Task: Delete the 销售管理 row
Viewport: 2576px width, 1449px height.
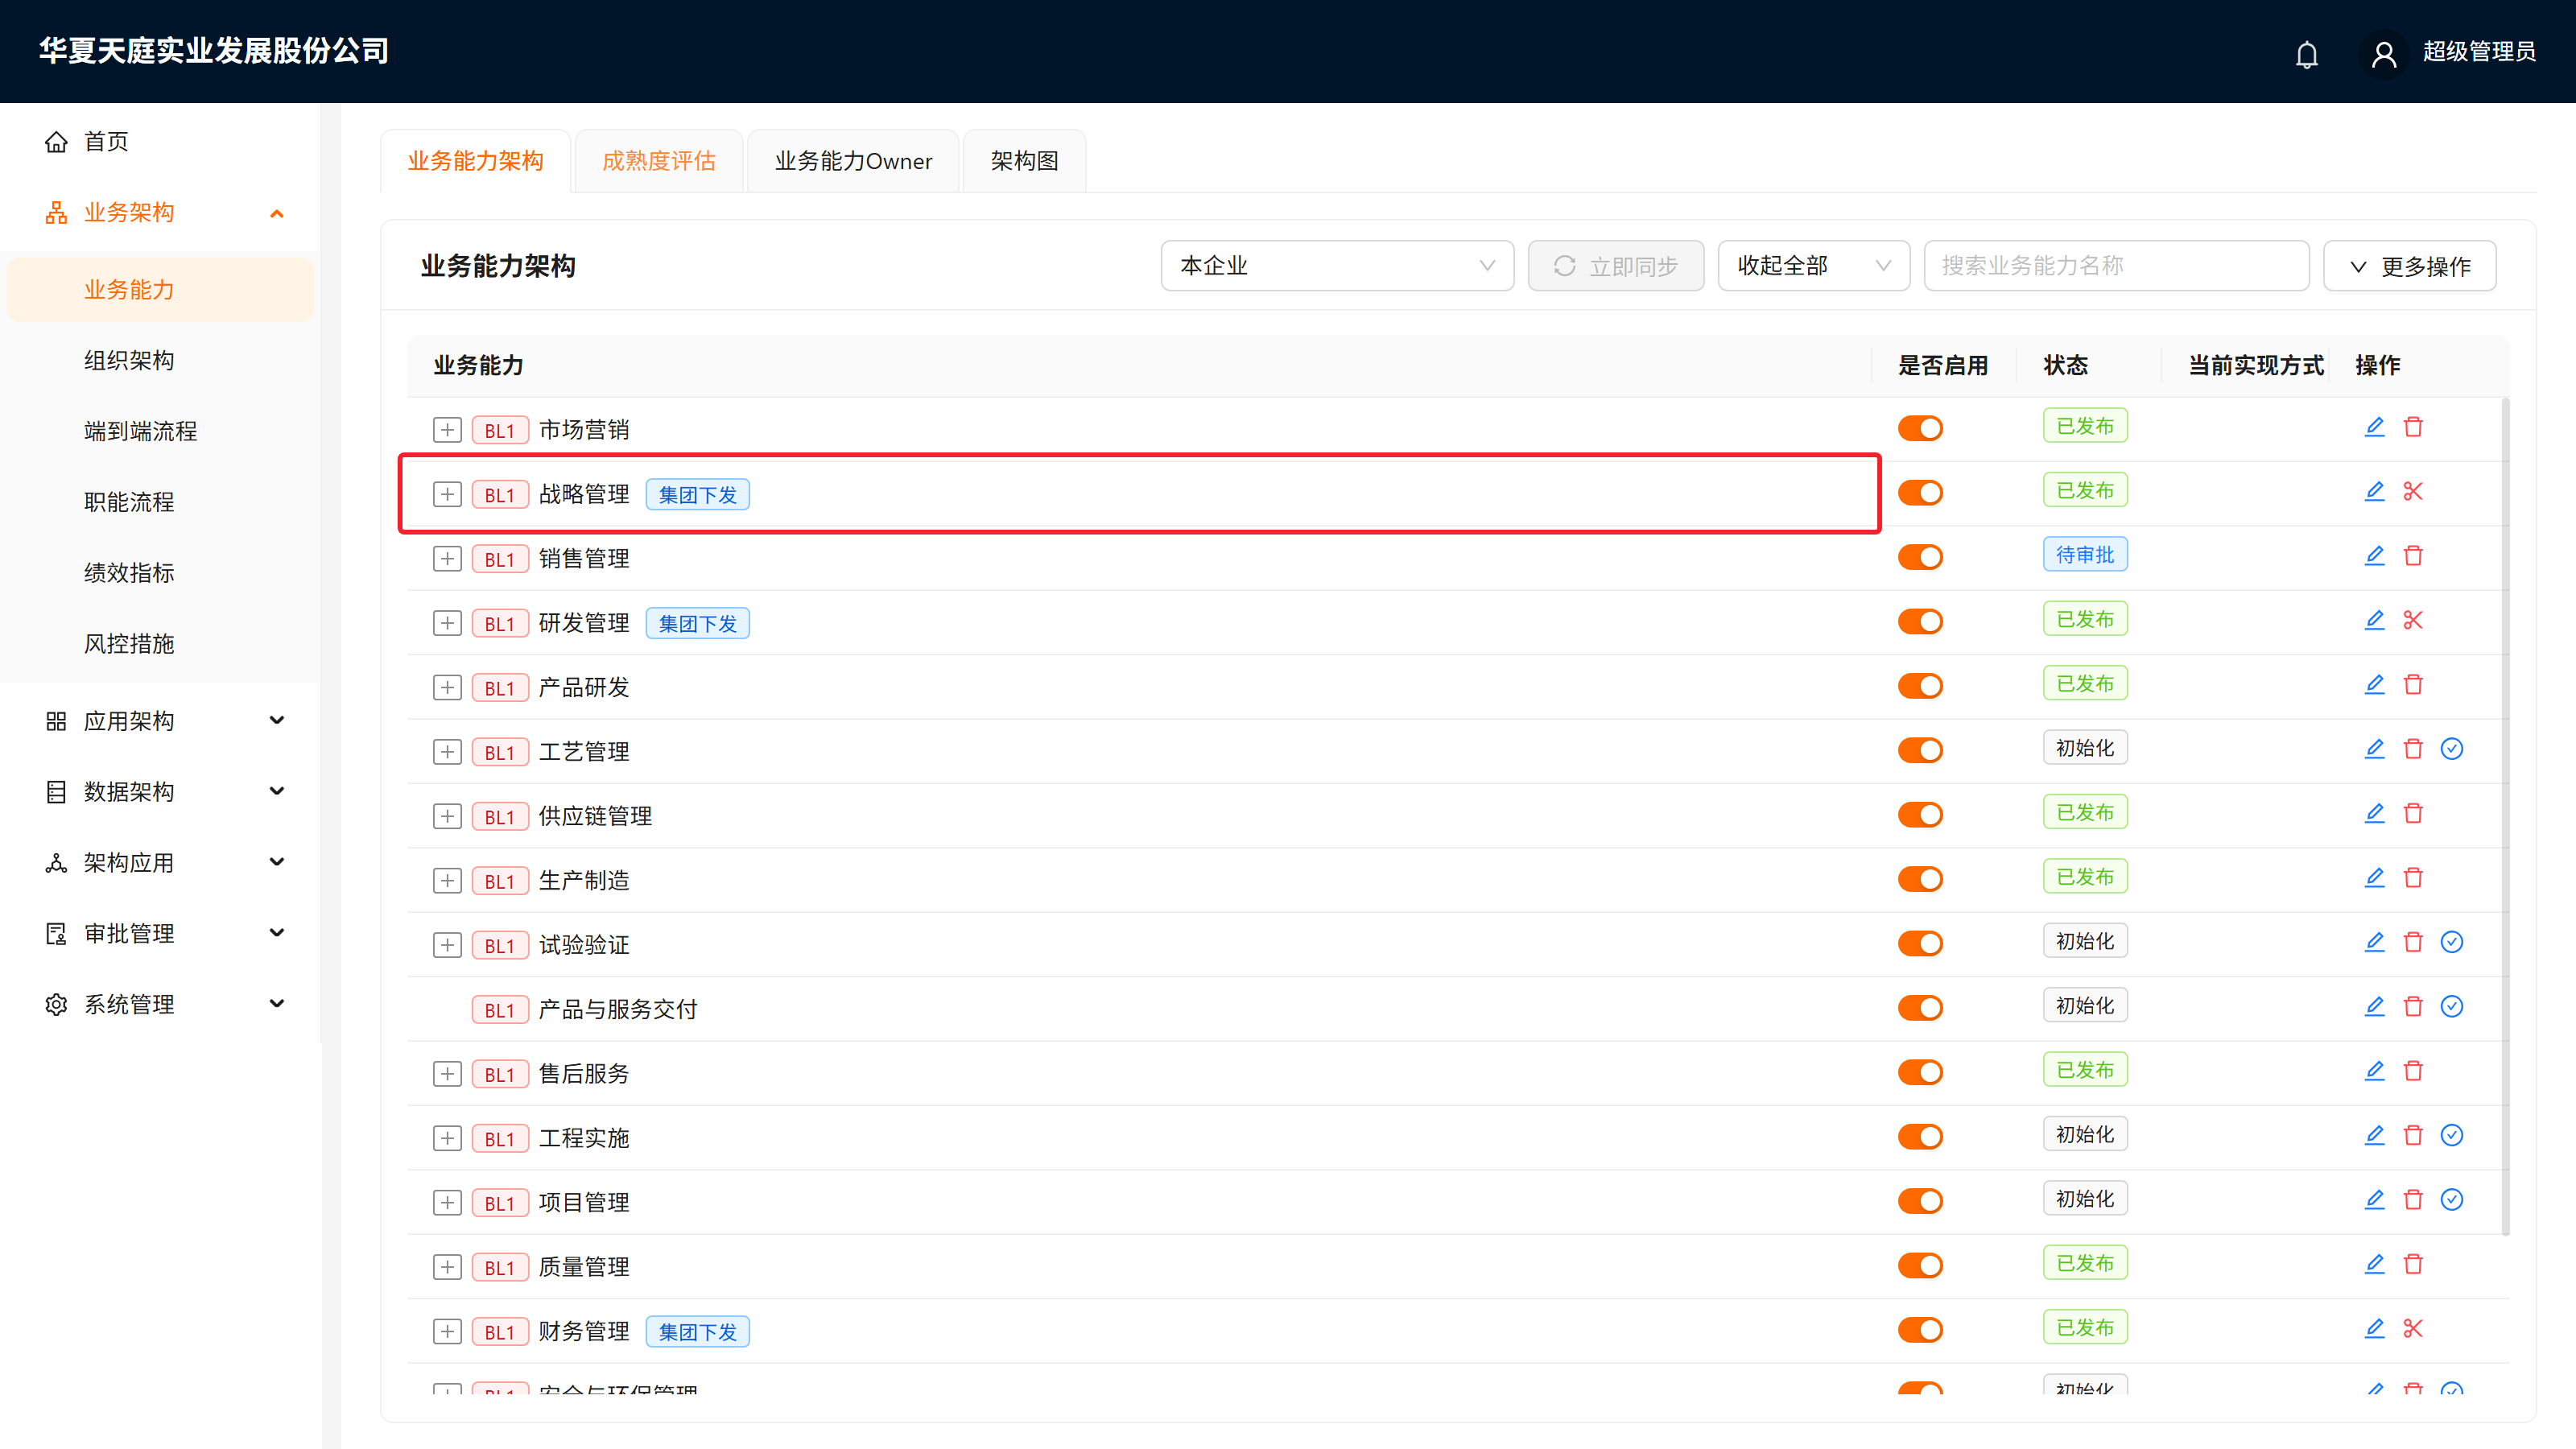Action: (2413, 555)
